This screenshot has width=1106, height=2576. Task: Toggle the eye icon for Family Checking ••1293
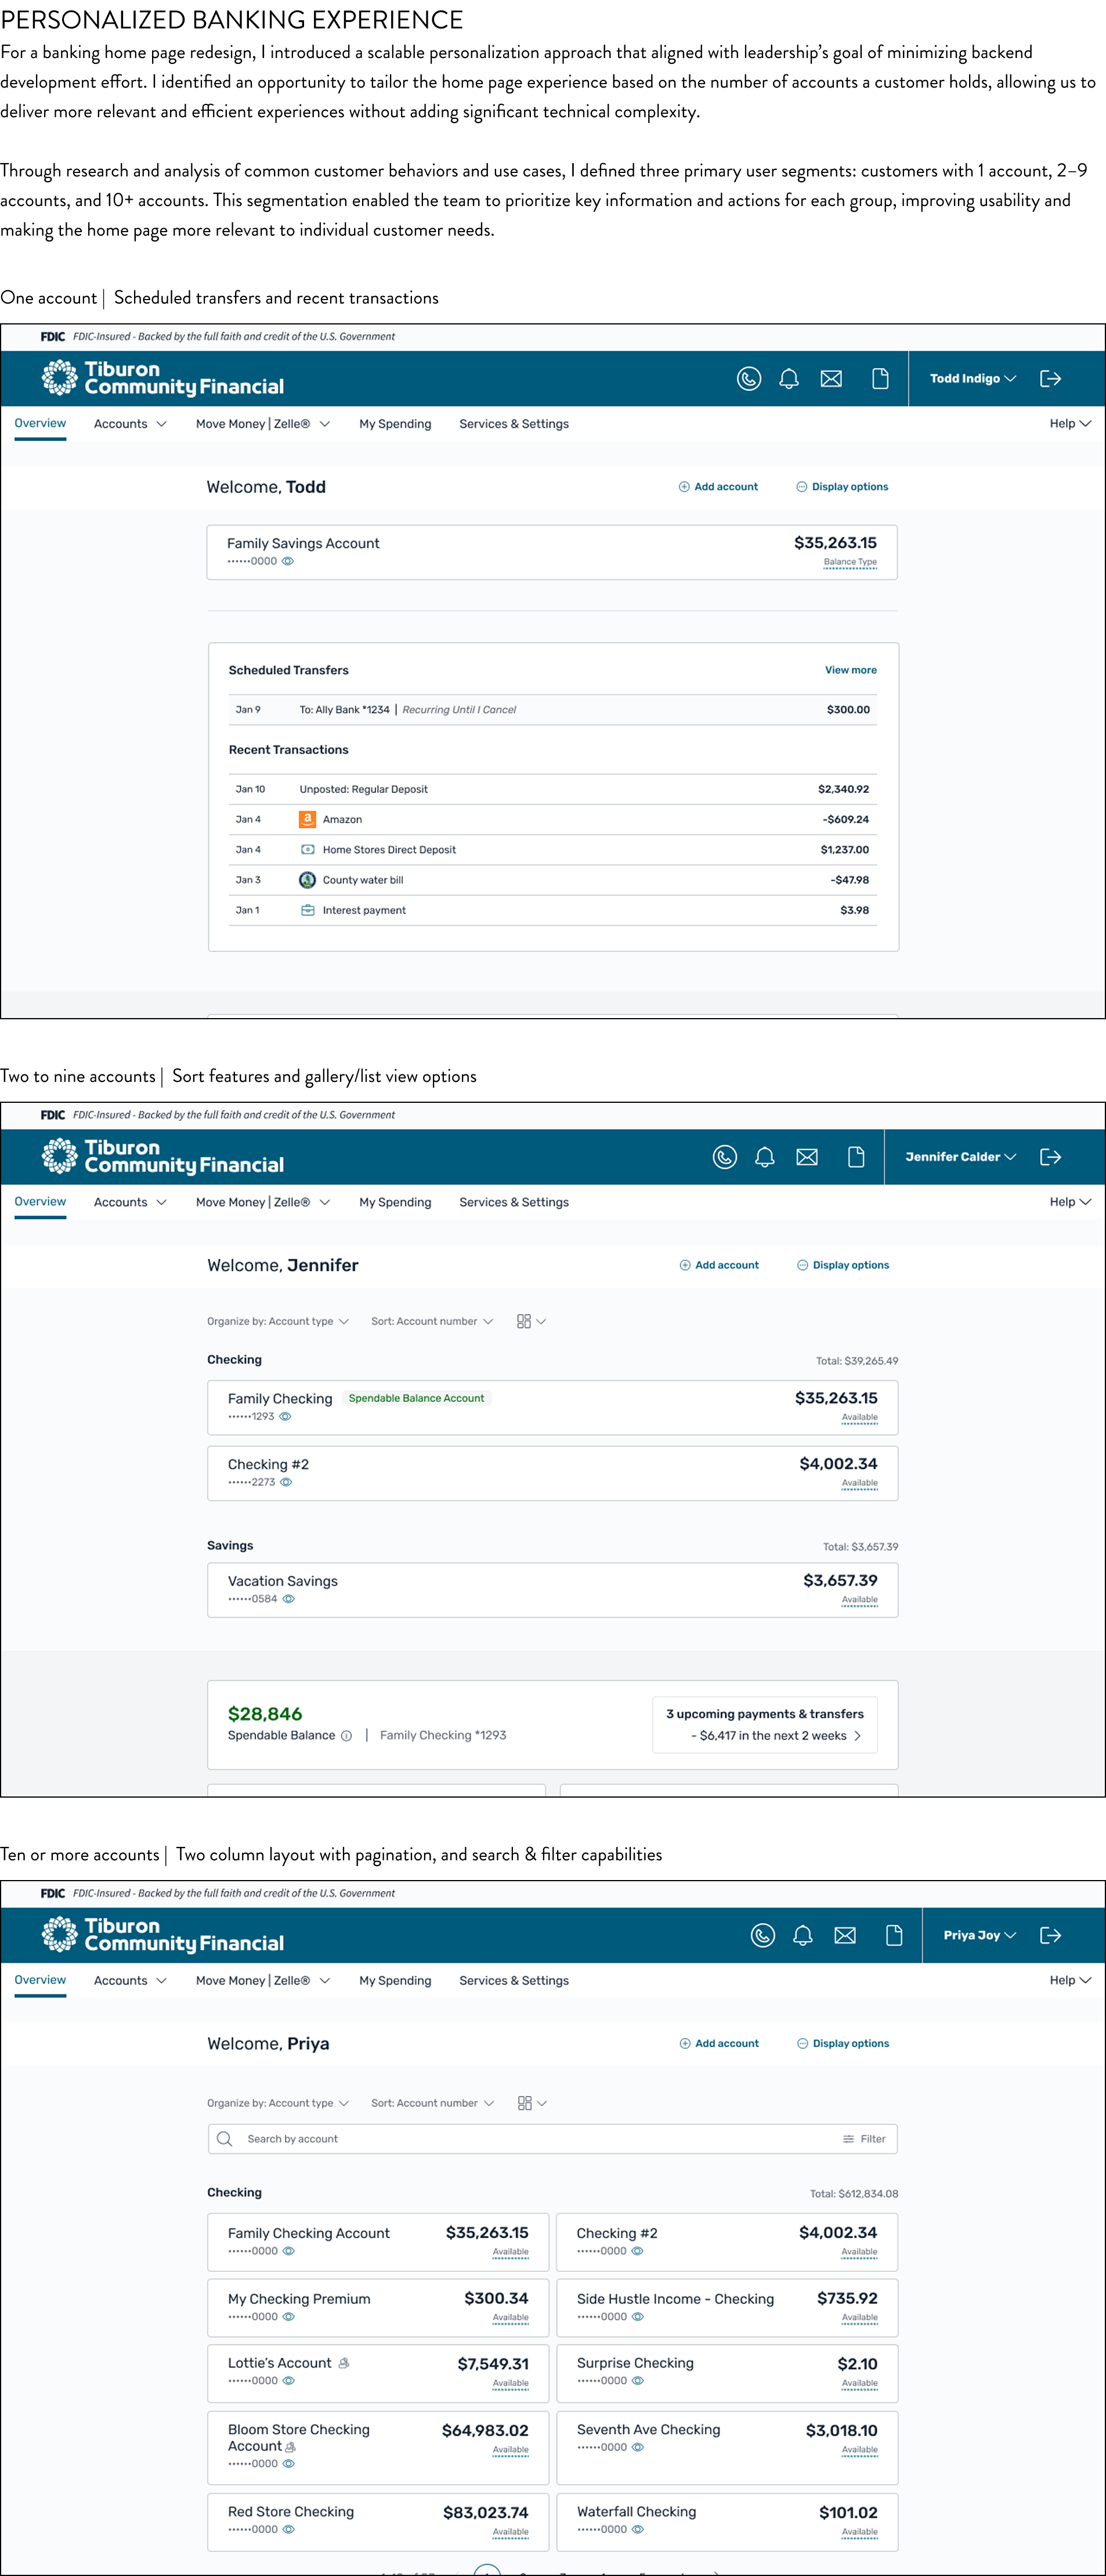click(285, 1417)
